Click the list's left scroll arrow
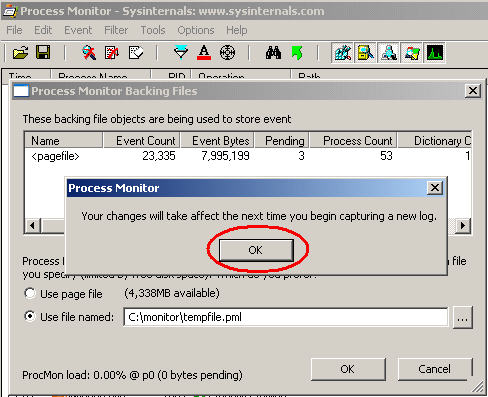 coord(32,226)
